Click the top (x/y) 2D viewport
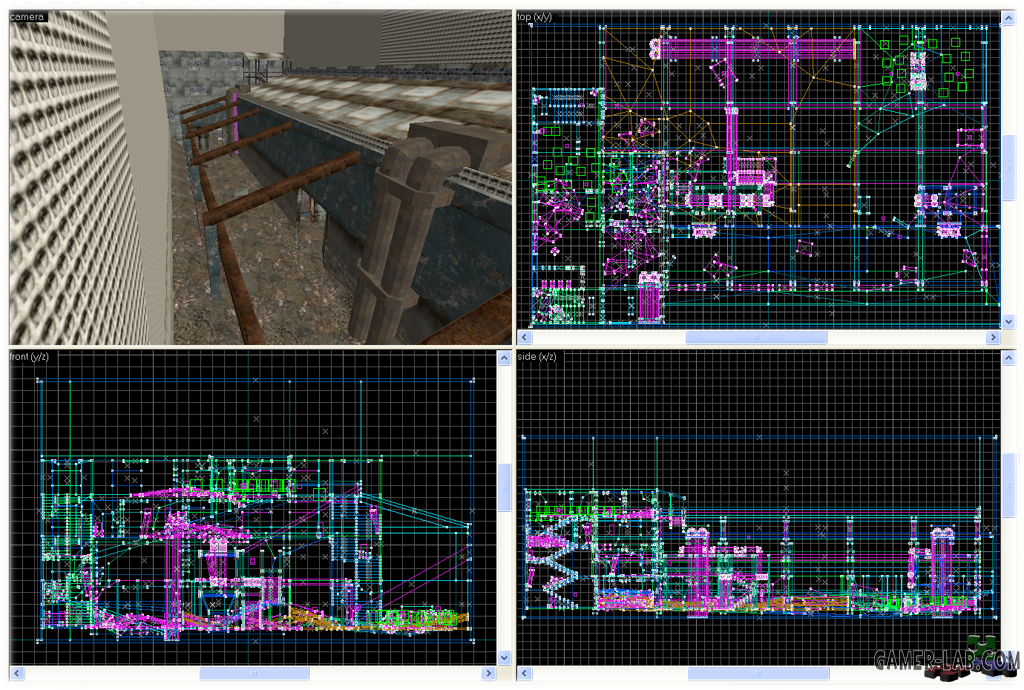 [x=758, y=170]
